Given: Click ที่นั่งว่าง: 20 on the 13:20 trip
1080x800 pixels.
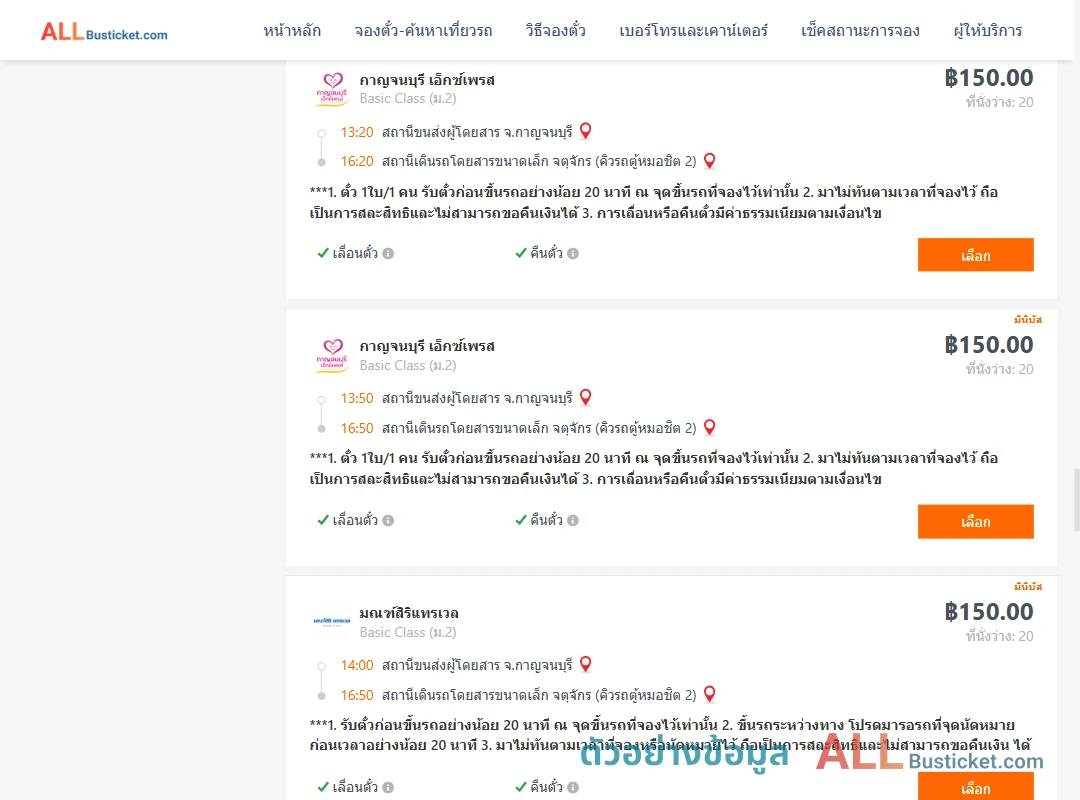Looking at the screenshot, I should click(x=999, y=102).
